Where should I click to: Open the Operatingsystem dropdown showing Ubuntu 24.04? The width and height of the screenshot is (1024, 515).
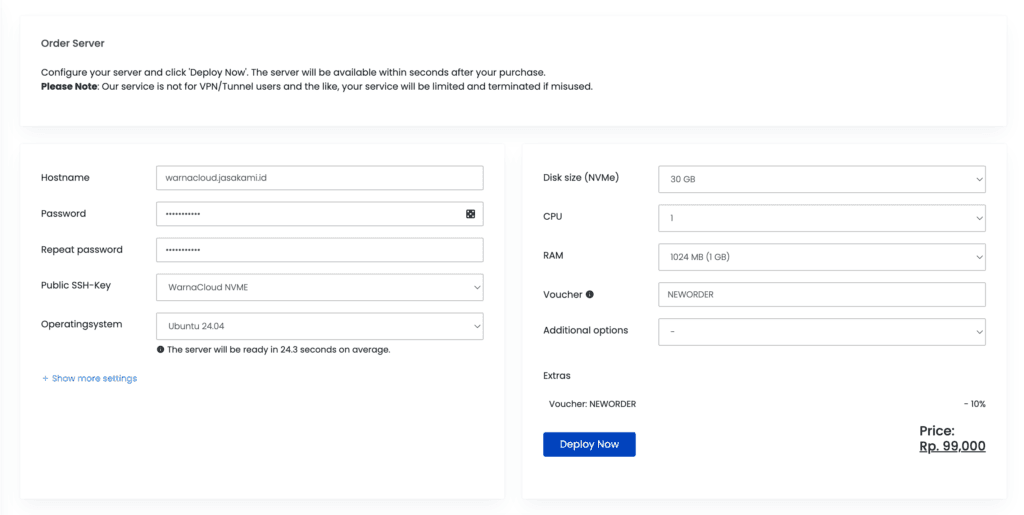[x=319, y=326]
